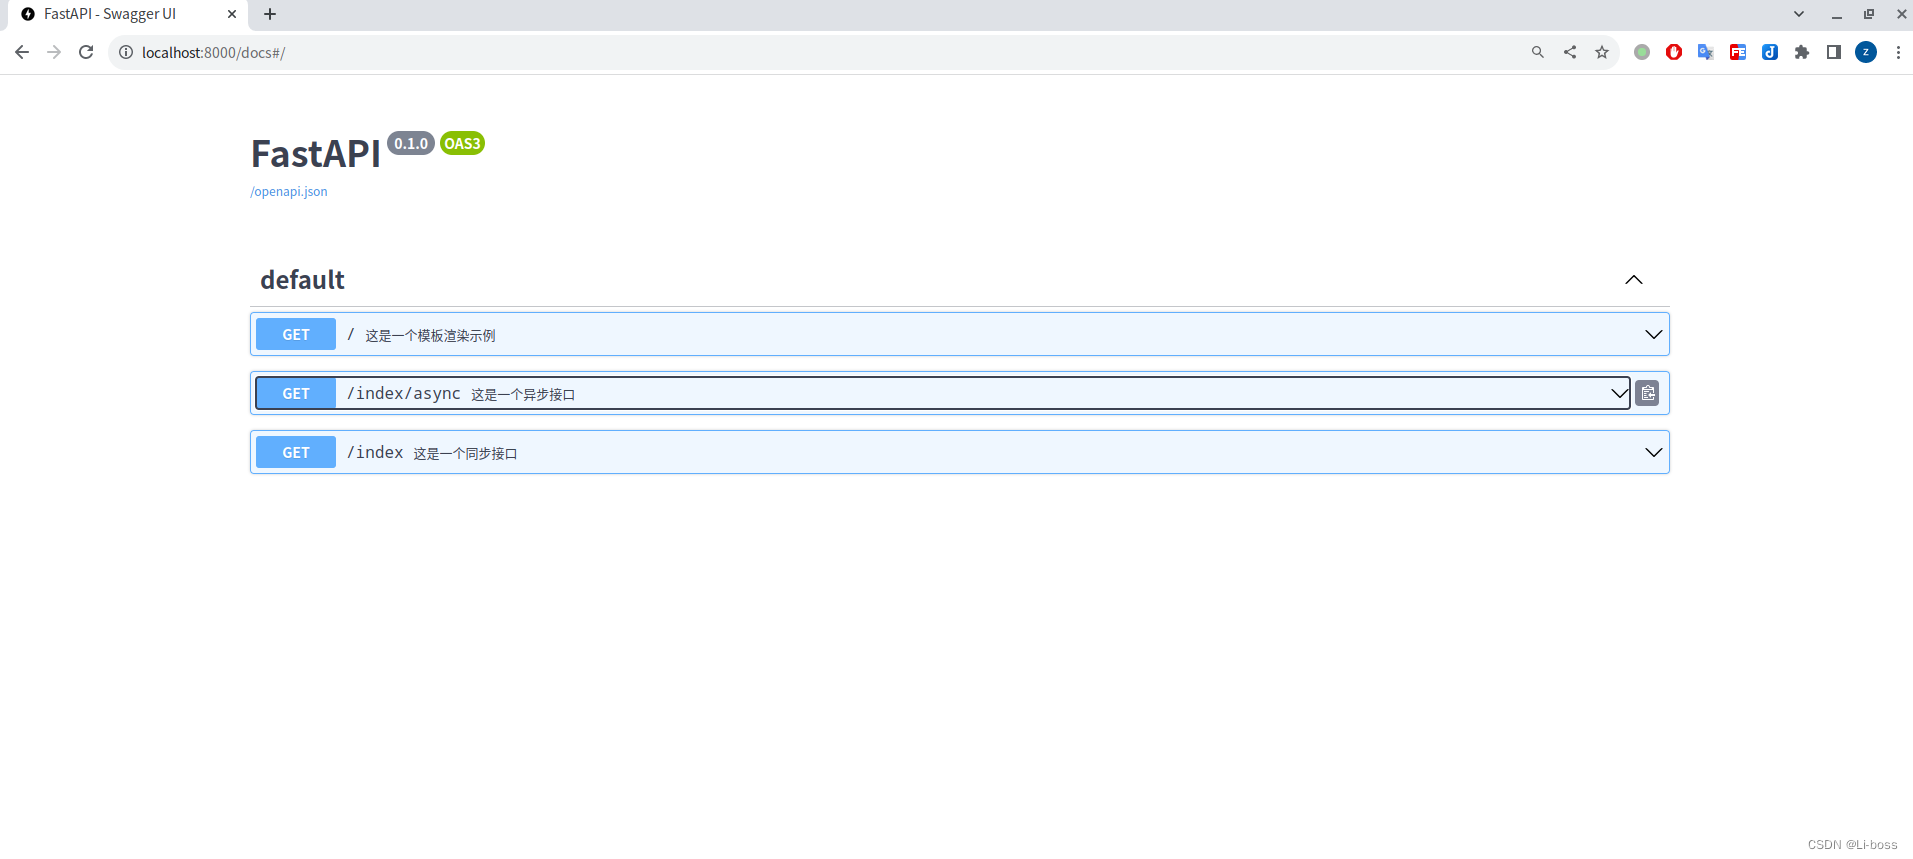Open Chrome's three-dot menu
Screen dimensions: 1913x859
coord(1898,52)
